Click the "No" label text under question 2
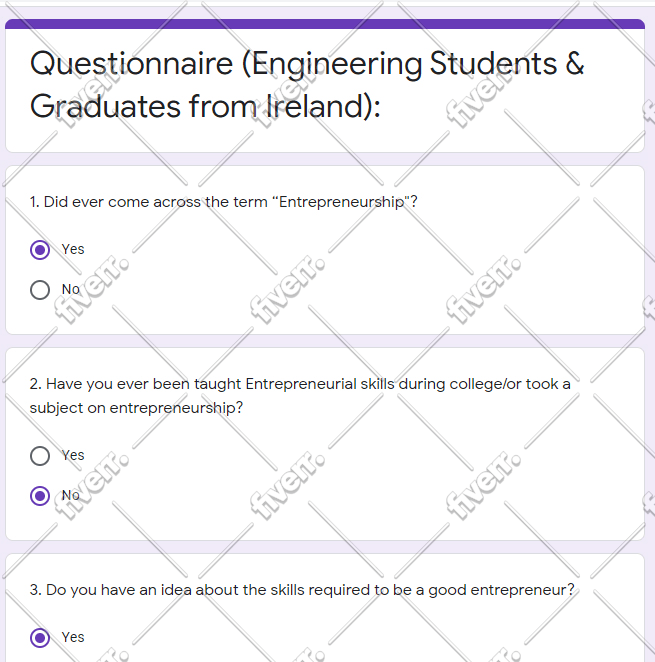This screenshot has width=655, height=662. coord(71,495)
